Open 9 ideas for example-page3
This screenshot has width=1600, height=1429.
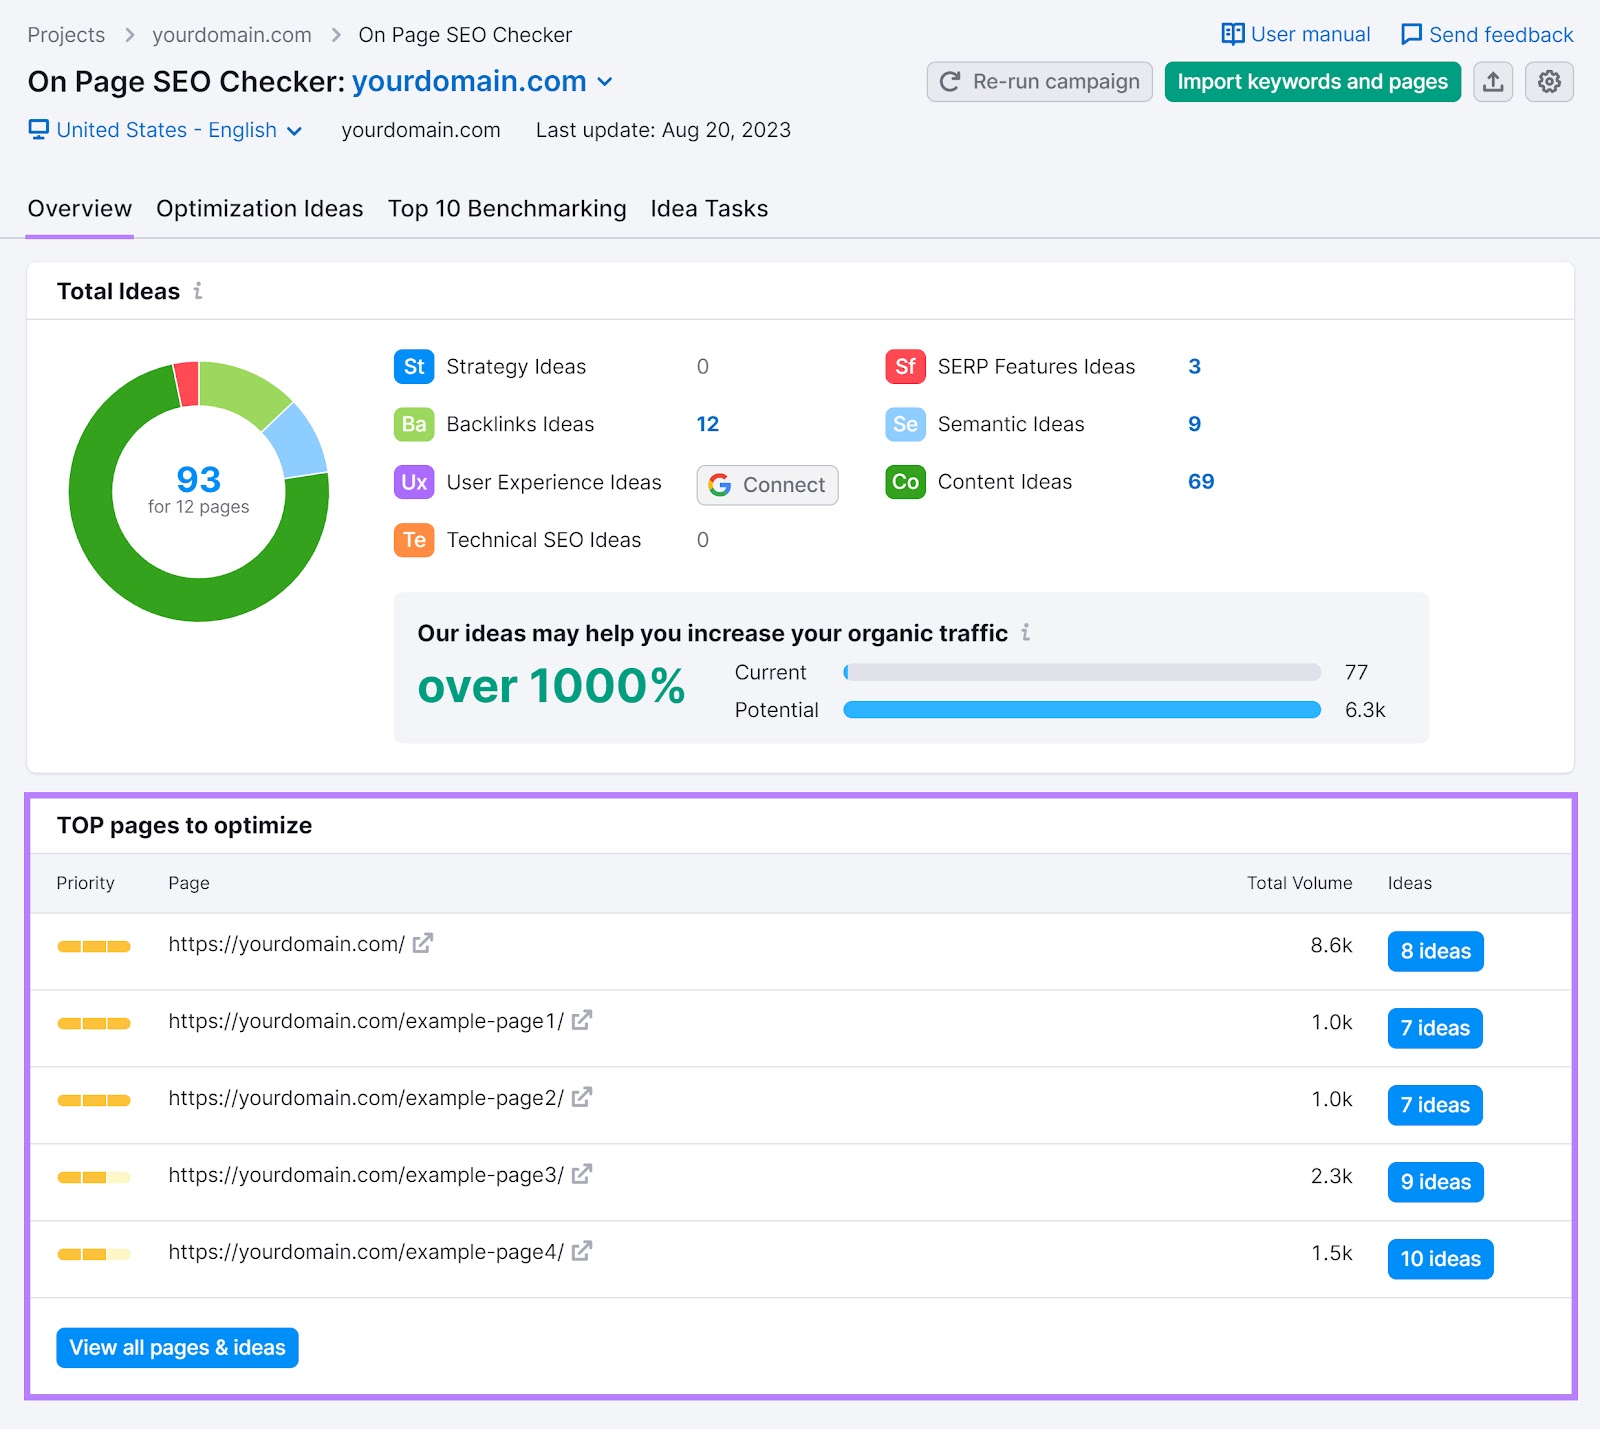tap(1436, 1182)
